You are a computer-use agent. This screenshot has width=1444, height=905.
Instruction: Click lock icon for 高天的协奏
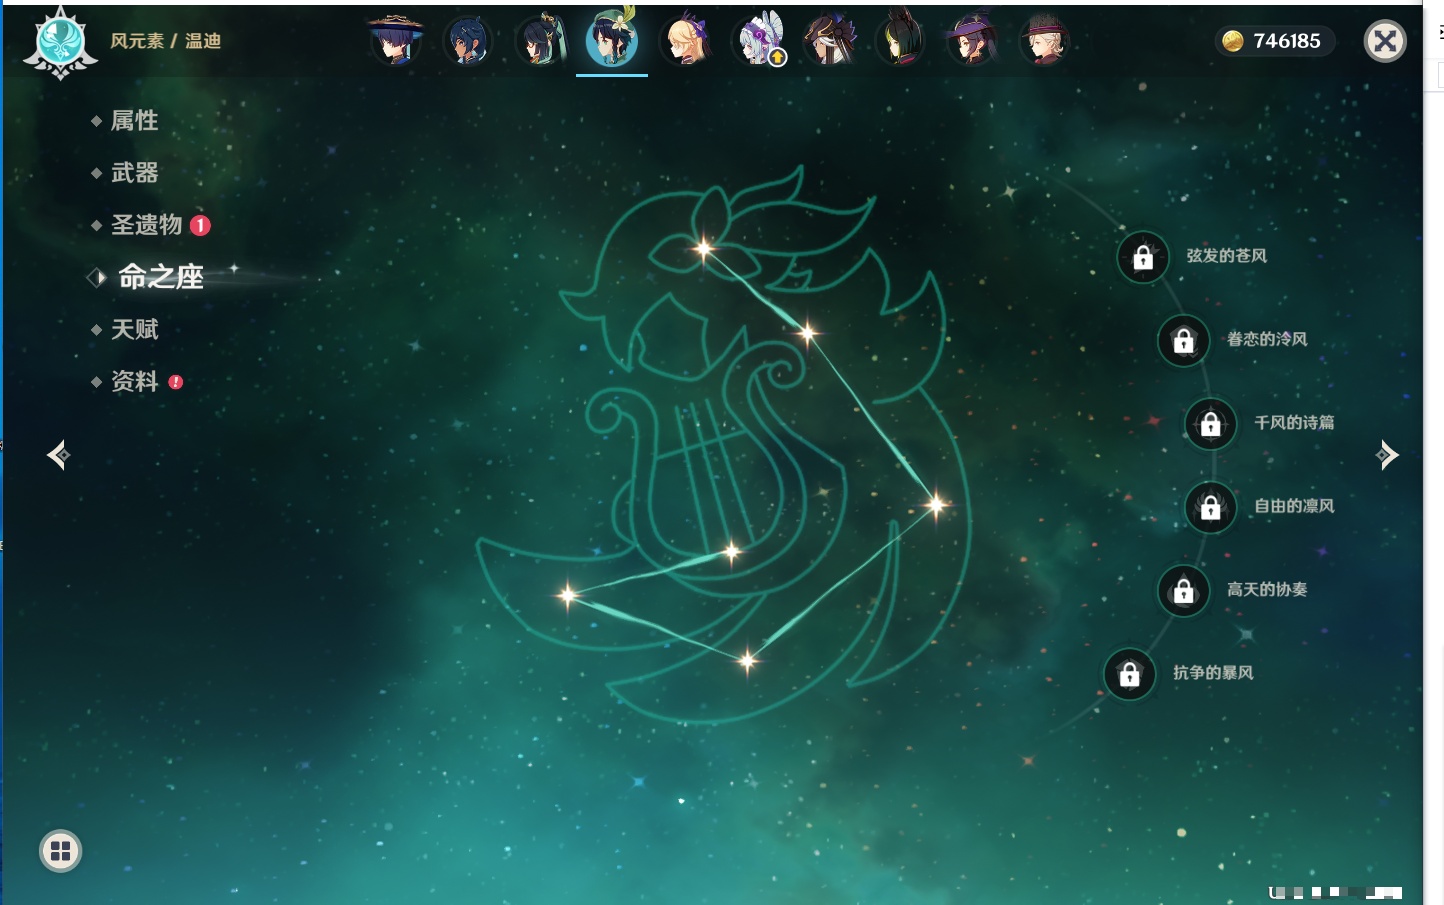pos(1183,591)
